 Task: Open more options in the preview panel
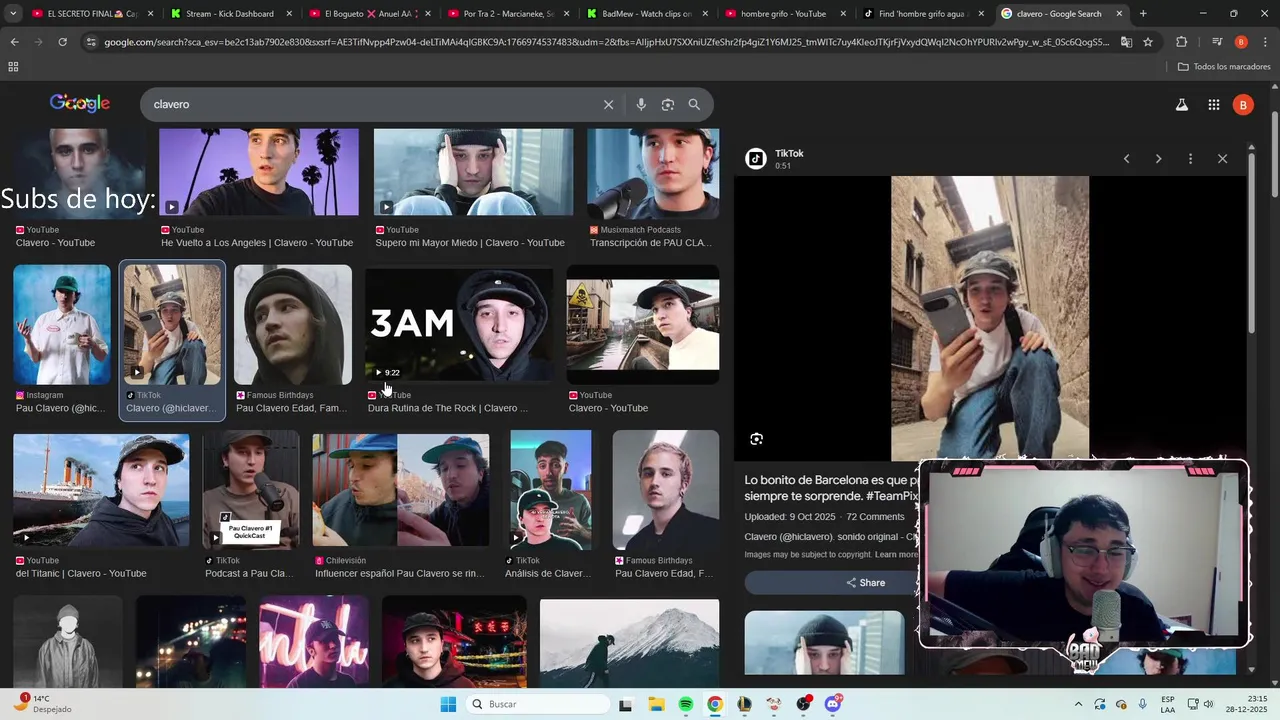[1190, 159]
